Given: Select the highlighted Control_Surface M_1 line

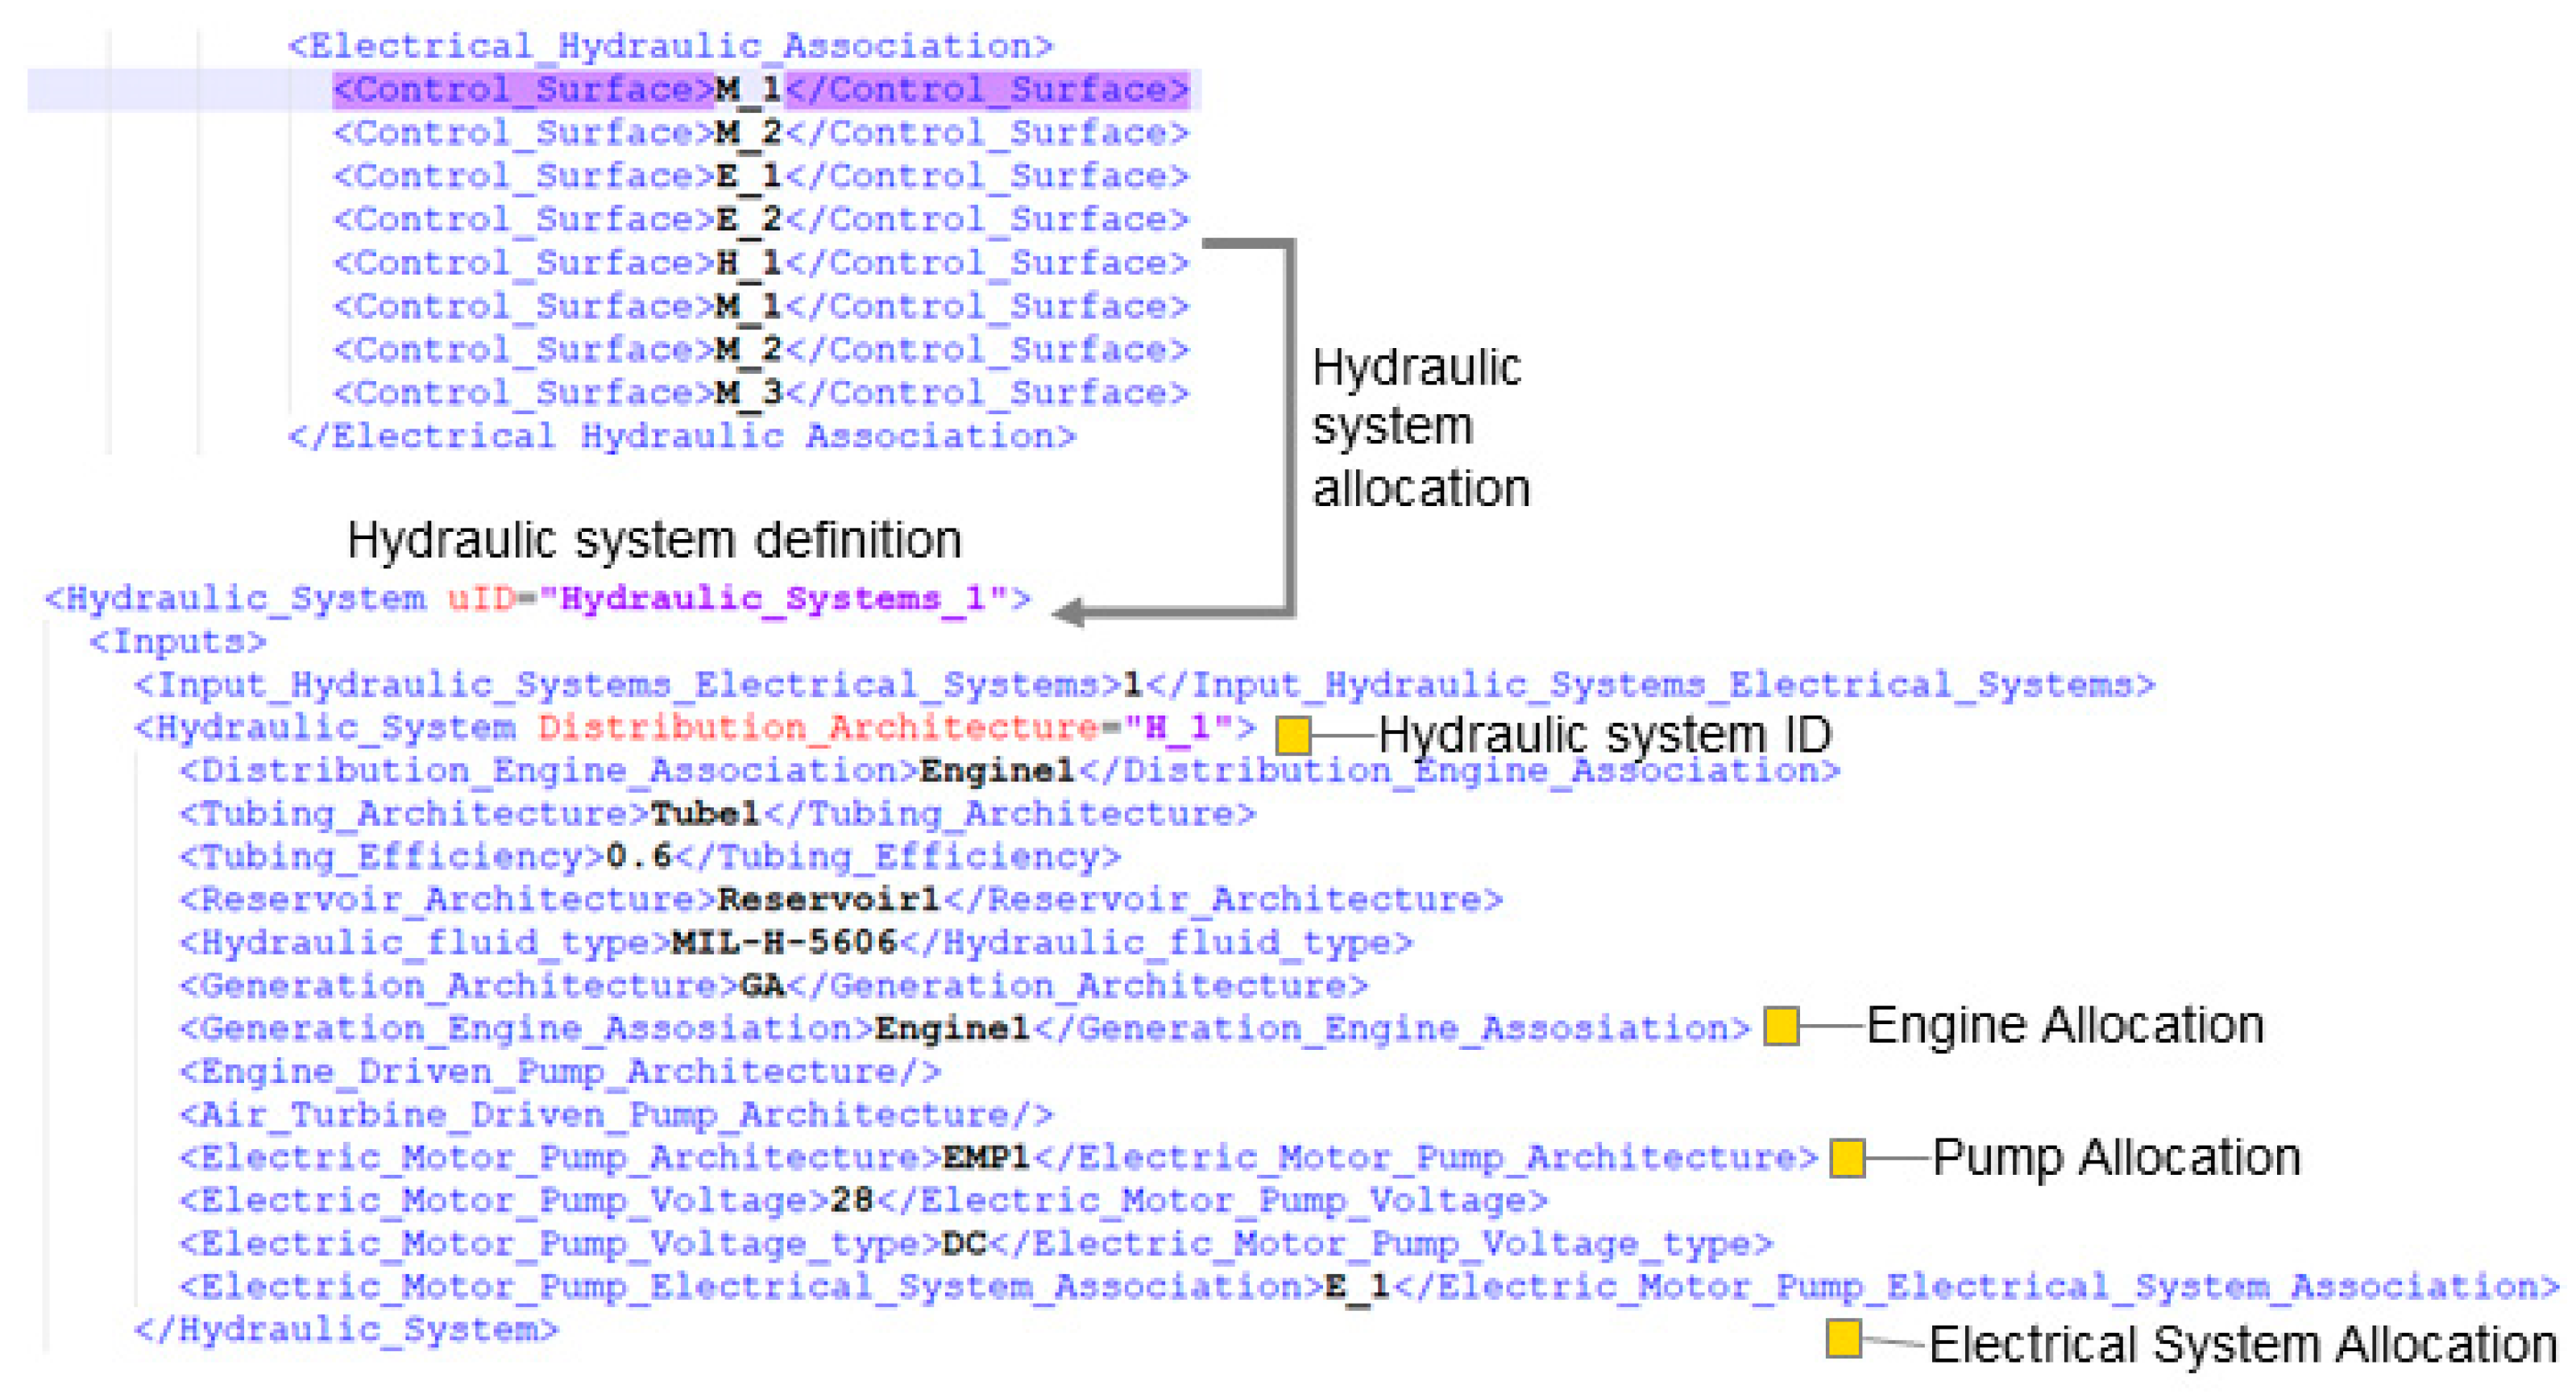Looking at the screenshot, I should coord(760,90).
